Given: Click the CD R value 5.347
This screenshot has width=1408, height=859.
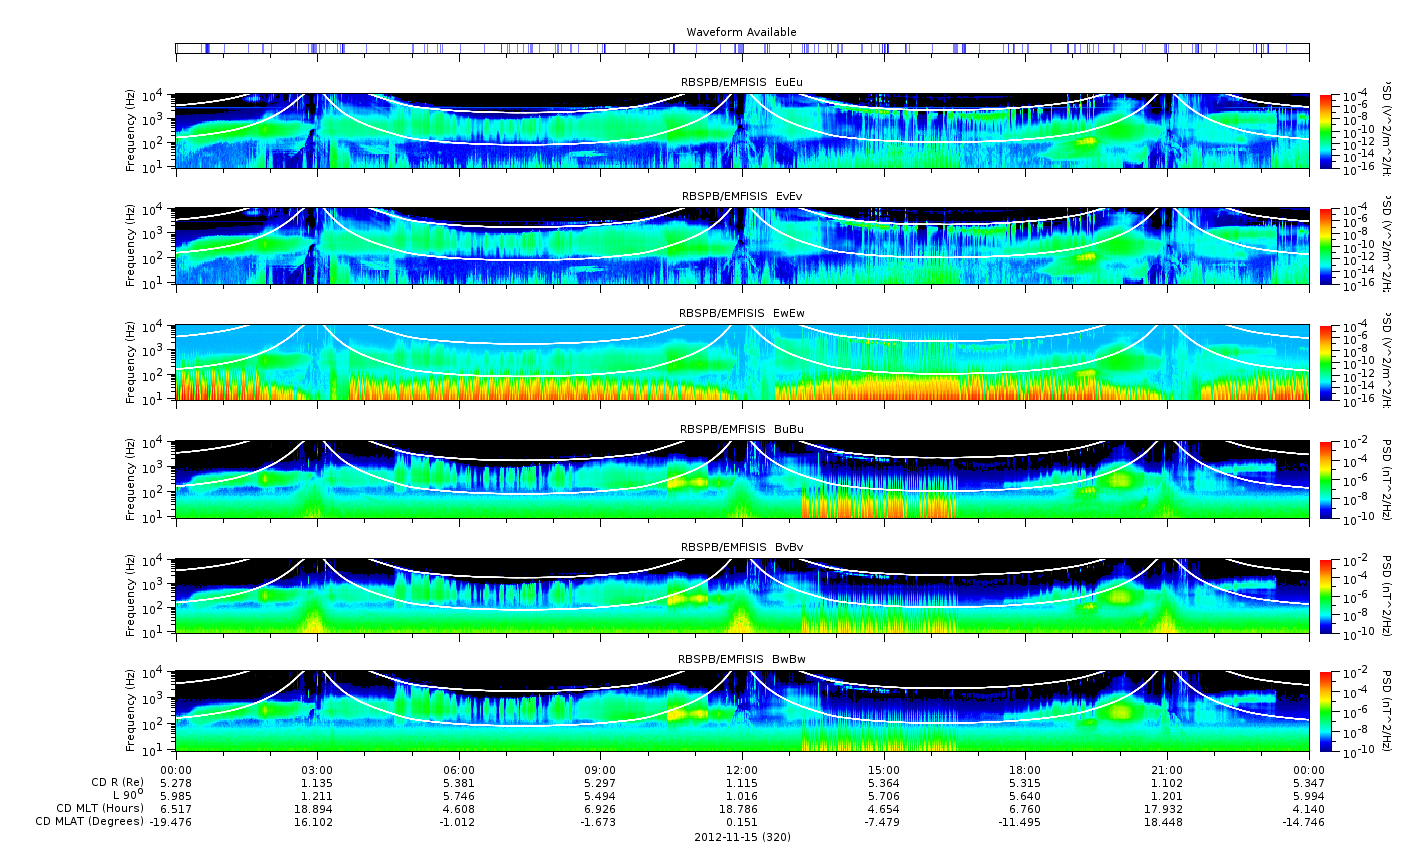Looking at the screenshot, I should [x=1308, y=783].
